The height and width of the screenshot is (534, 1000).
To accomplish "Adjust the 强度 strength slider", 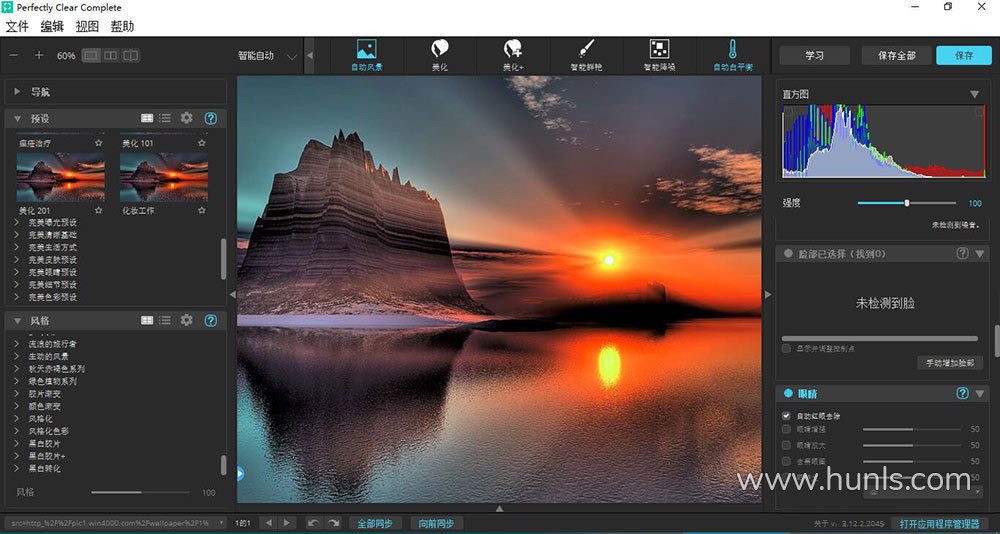I will pos(906,203).
